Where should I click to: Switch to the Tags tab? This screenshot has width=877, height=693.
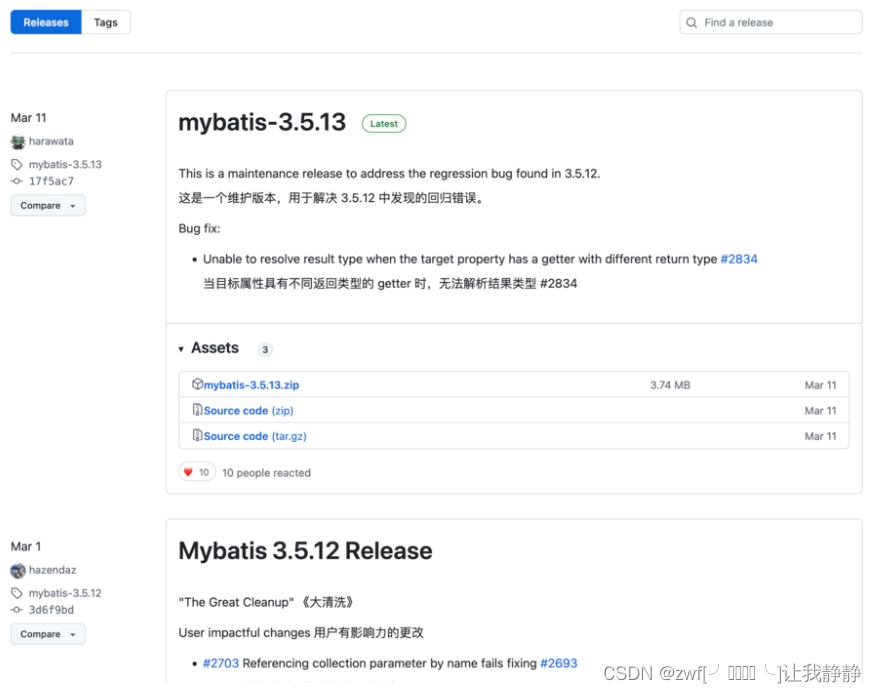[105, 21]
